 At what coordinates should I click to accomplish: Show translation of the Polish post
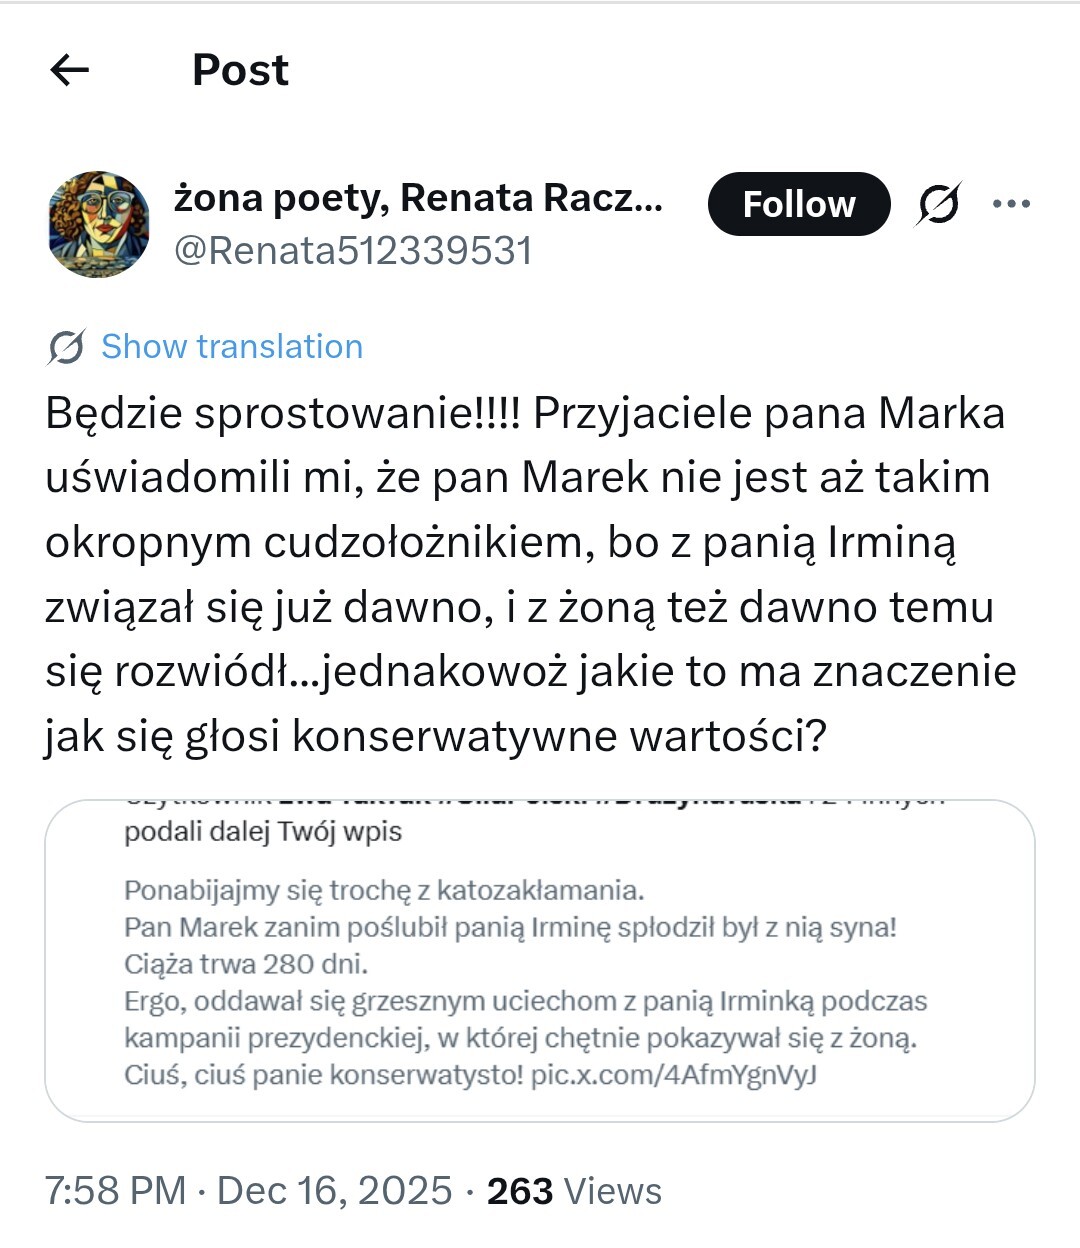232,347
